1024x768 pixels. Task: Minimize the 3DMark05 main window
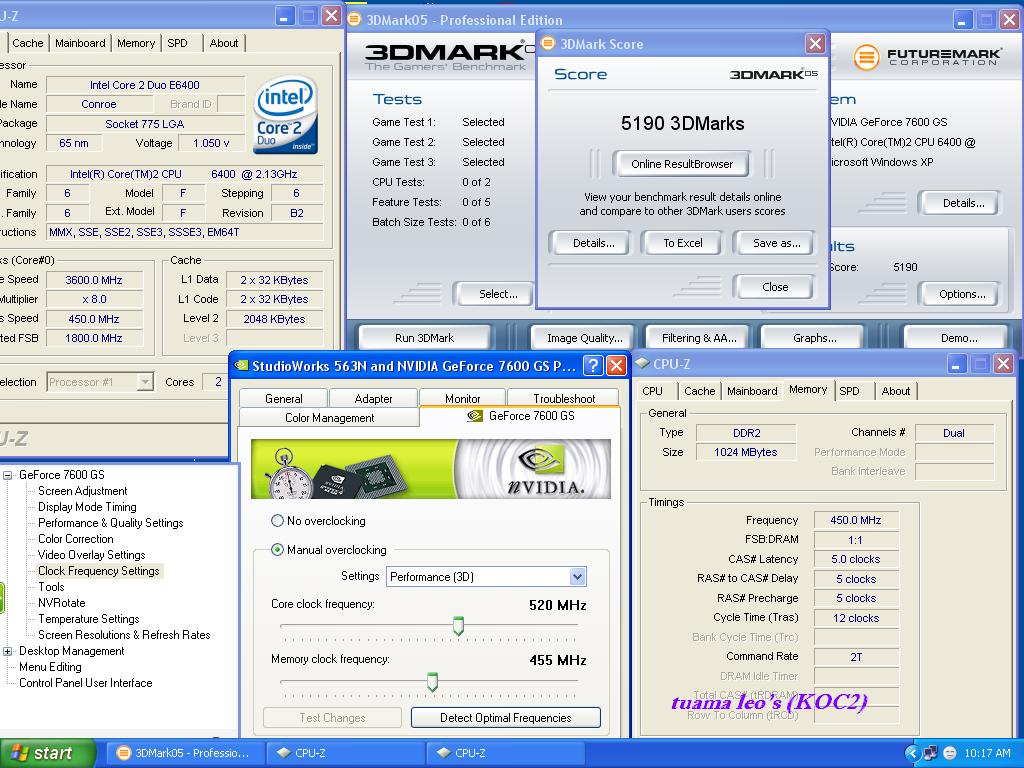click(x=963, y=19)
